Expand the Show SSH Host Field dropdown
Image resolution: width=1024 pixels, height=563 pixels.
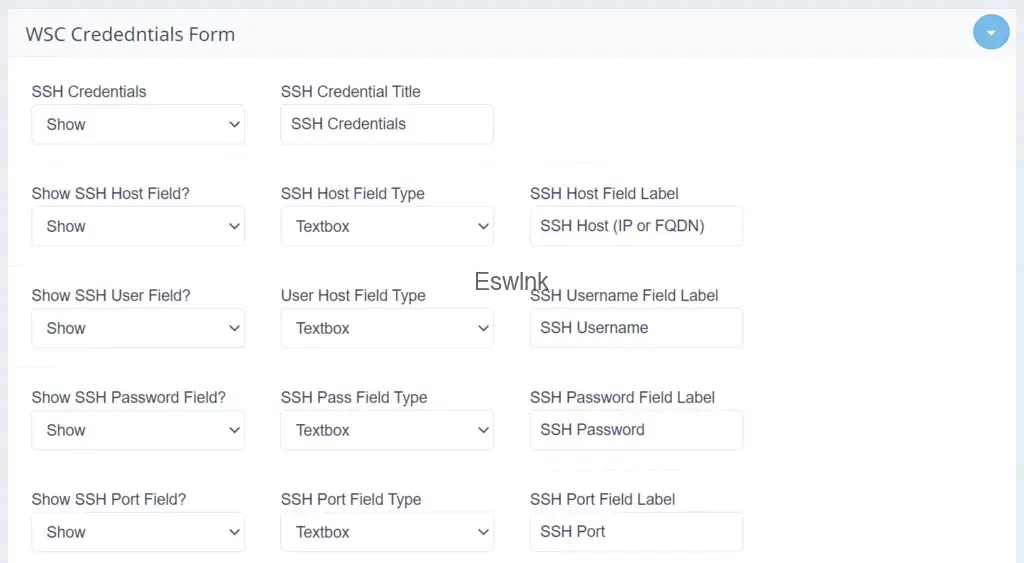click(138, 227)
